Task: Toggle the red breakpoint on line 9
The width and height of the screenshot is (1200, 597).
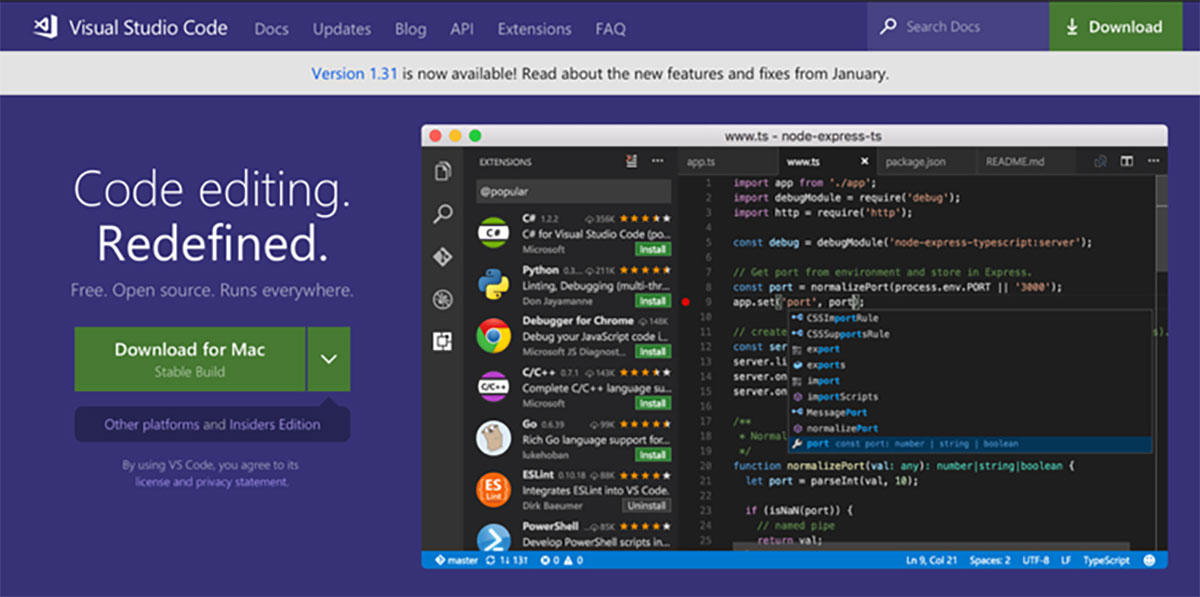Action: [x=685, y=302]
